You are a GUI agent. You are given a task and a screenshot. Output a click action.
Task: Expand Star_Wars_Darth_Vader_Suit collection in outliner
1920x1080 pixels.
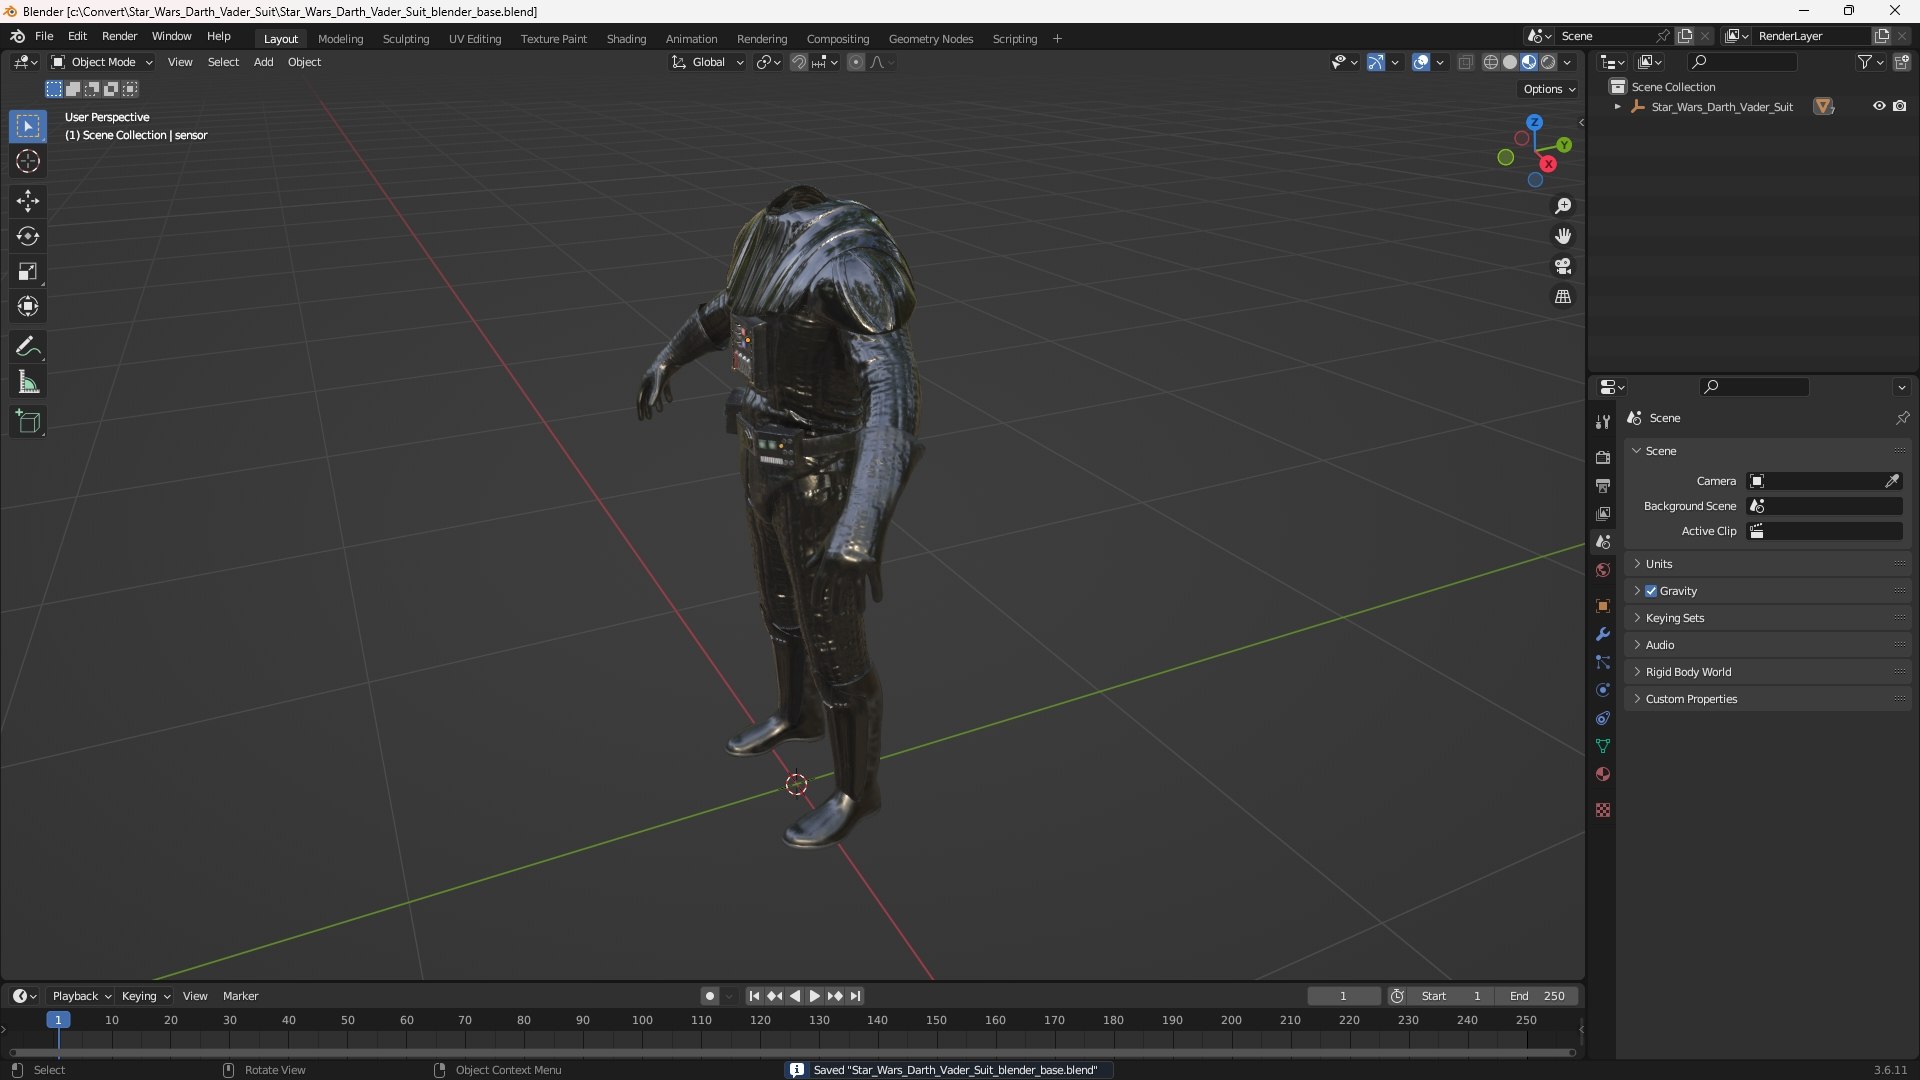pos(1618,106)
